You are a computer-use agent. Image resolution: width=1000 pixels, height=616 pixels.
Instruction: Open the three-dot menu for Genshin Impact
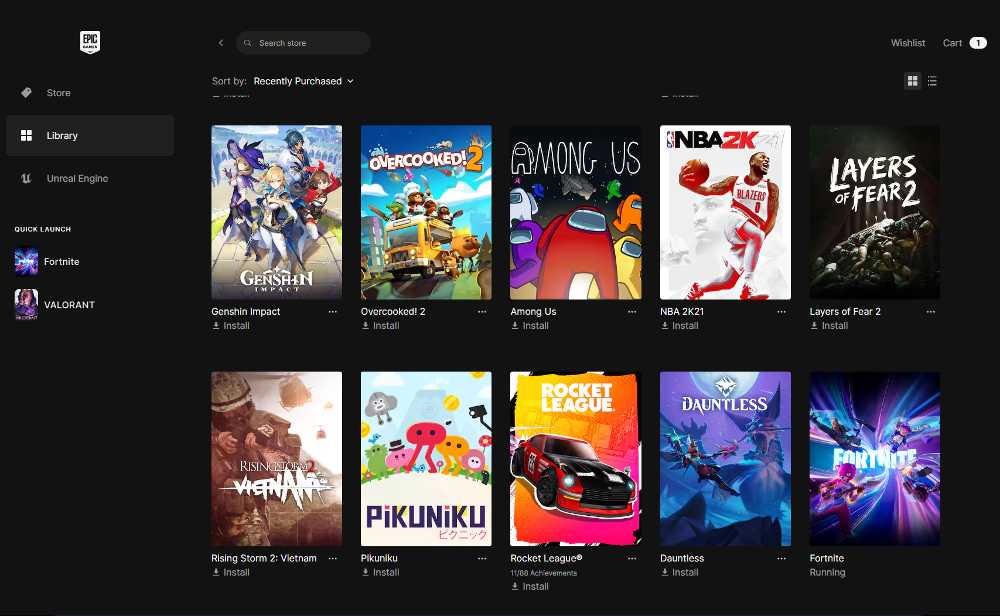[333, 312]
